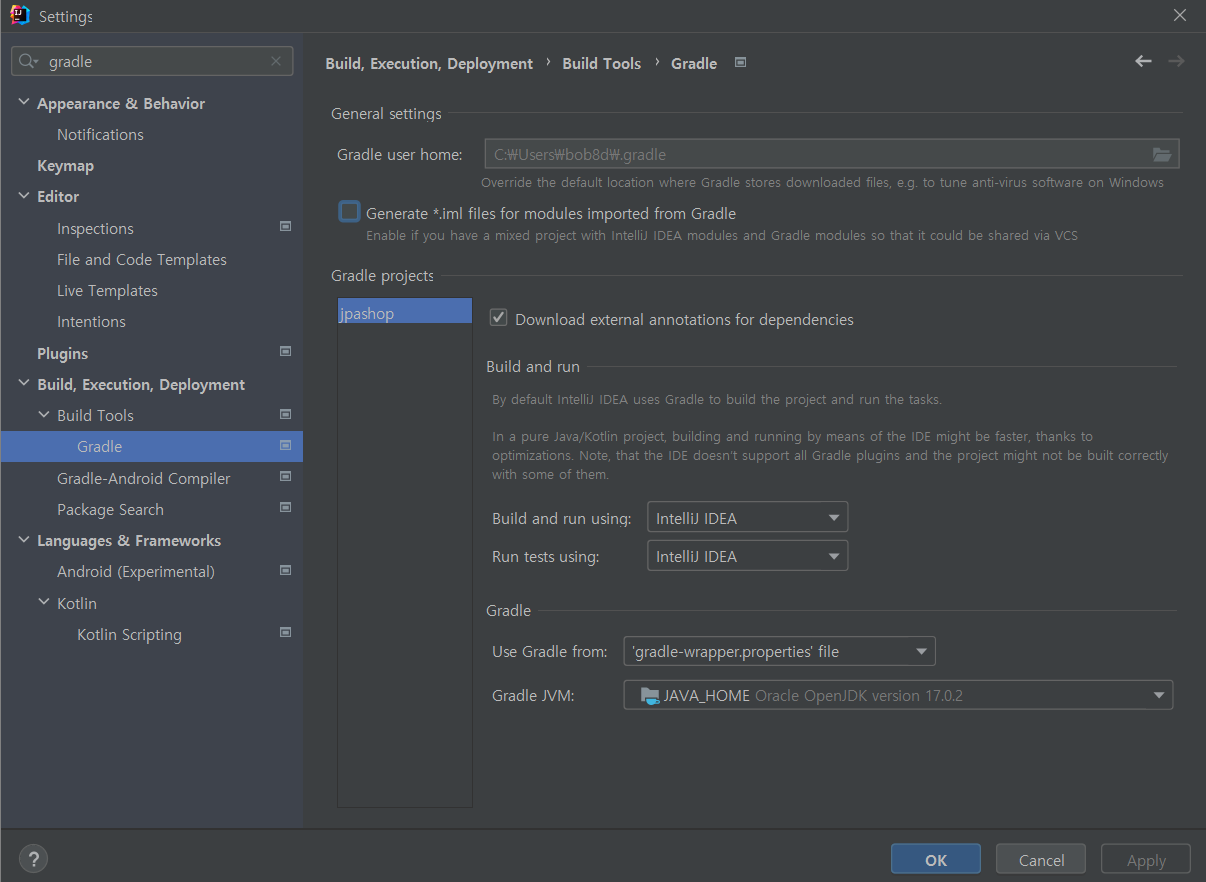
Task: Open the Keymap settings page
Action: (x=65, y=165)
